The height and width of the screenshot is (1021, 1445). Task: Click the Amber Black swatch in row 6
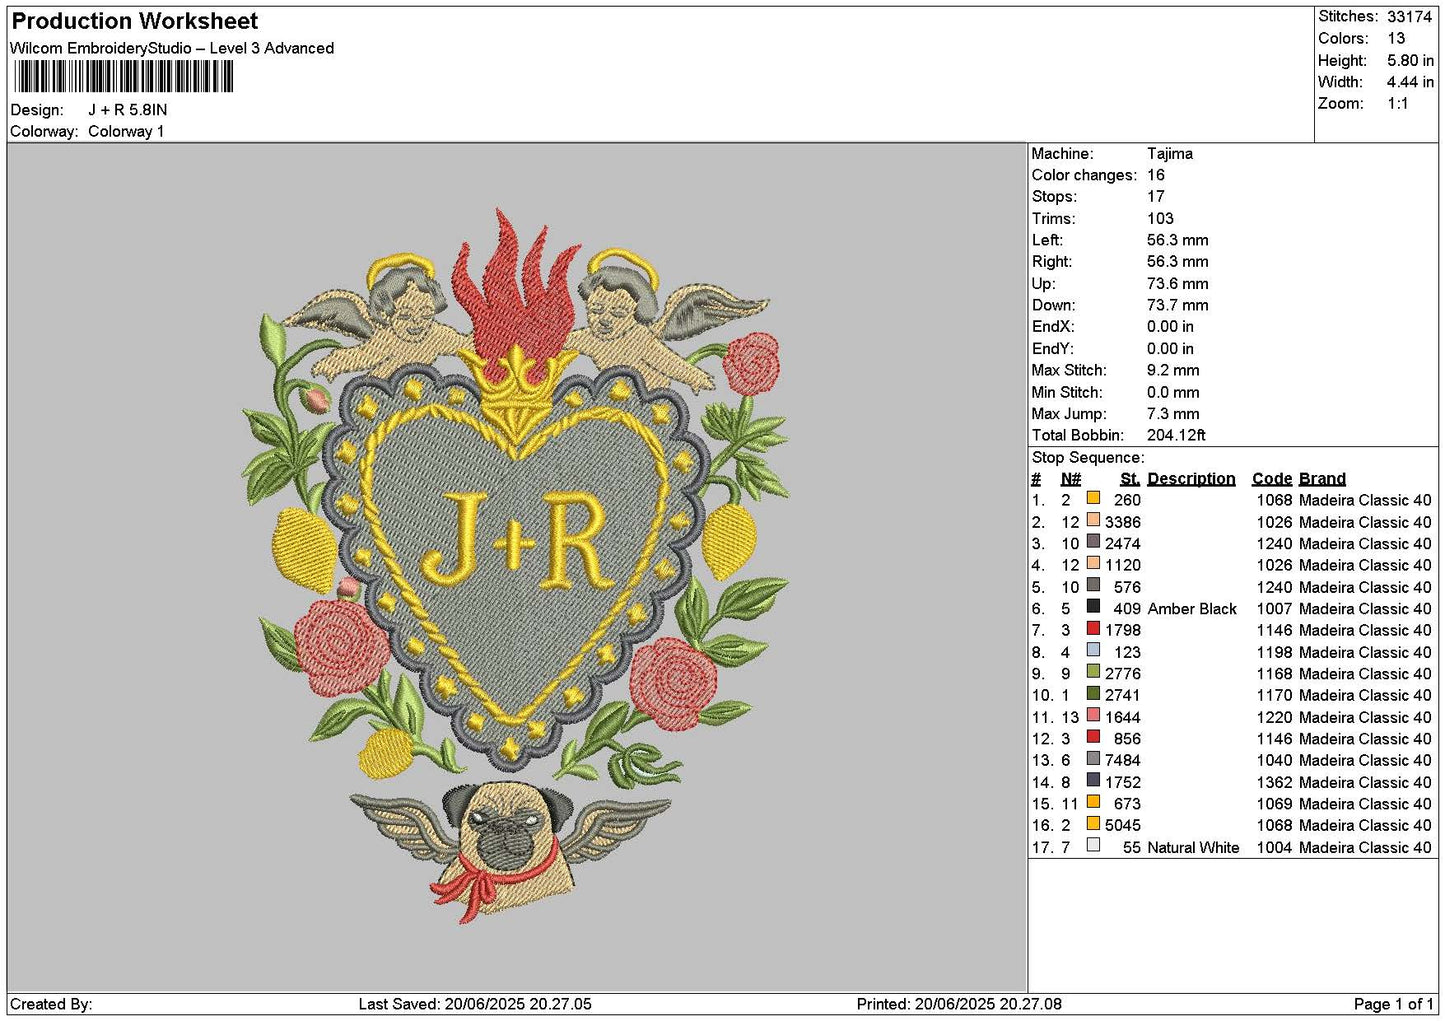pos(1093,606)
